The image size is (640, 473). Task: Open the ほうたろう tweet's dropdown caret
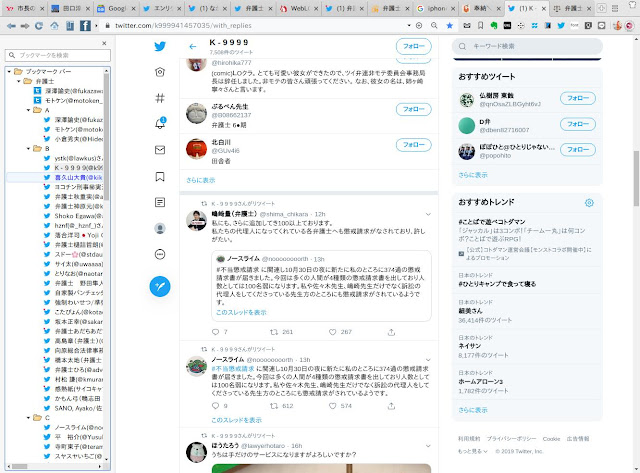(x=428, y=446)
